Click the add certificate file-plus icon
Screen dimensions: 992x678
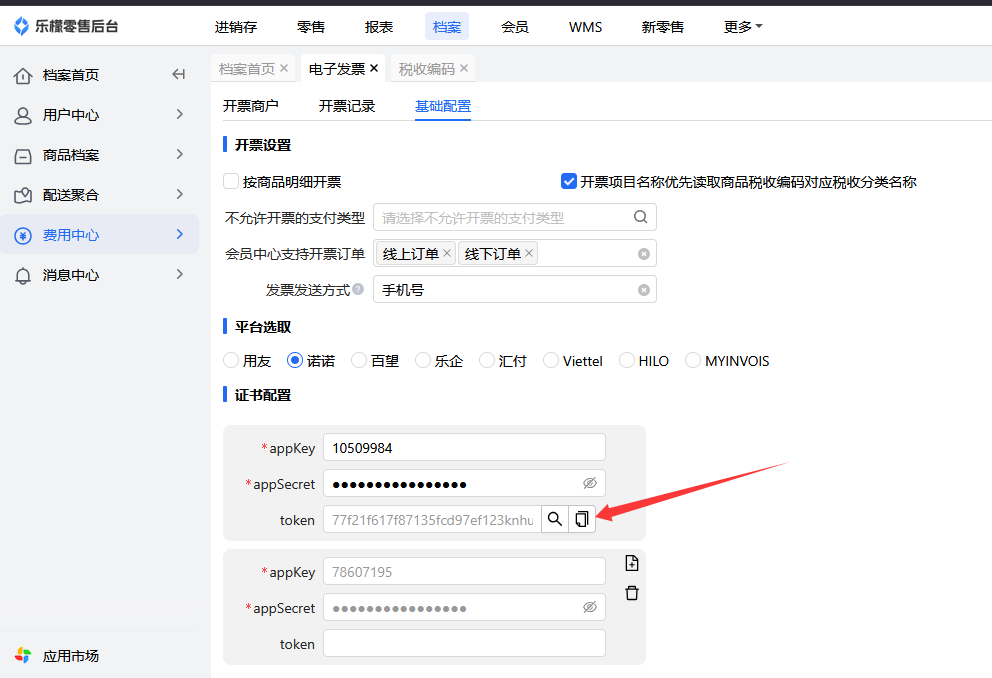click(x=631, y=563)
